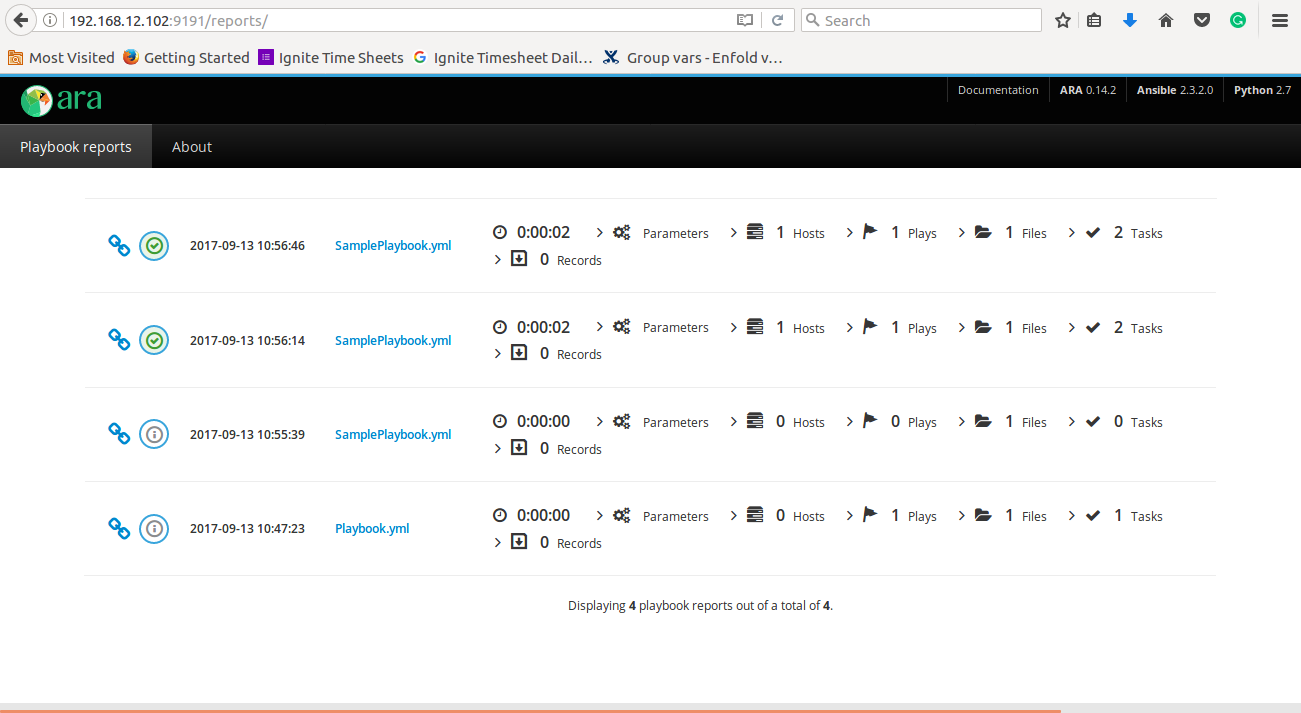Open Most Visited bookmarks folder
Screen dimensions: 1301x713
(x=61, y=57)
